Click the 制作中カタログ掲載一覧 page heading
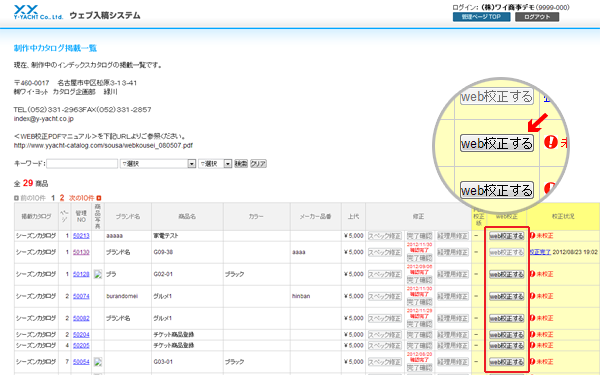This screenshot has width=600, height=375. (x=55, y=48)
